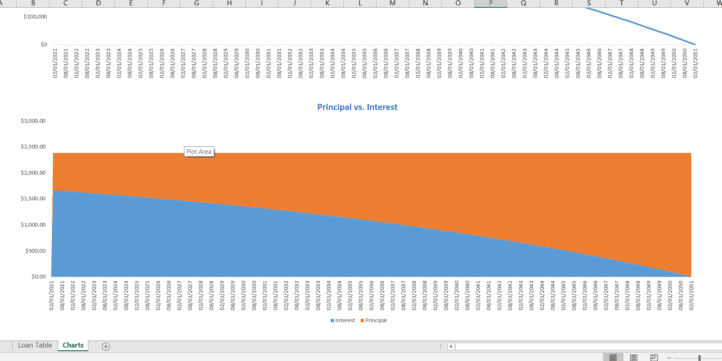The width and height of the screenshot is (722, 361).
Task: Select the $2,500.00 vertical axis label
Action: click(x=34, y=147)
